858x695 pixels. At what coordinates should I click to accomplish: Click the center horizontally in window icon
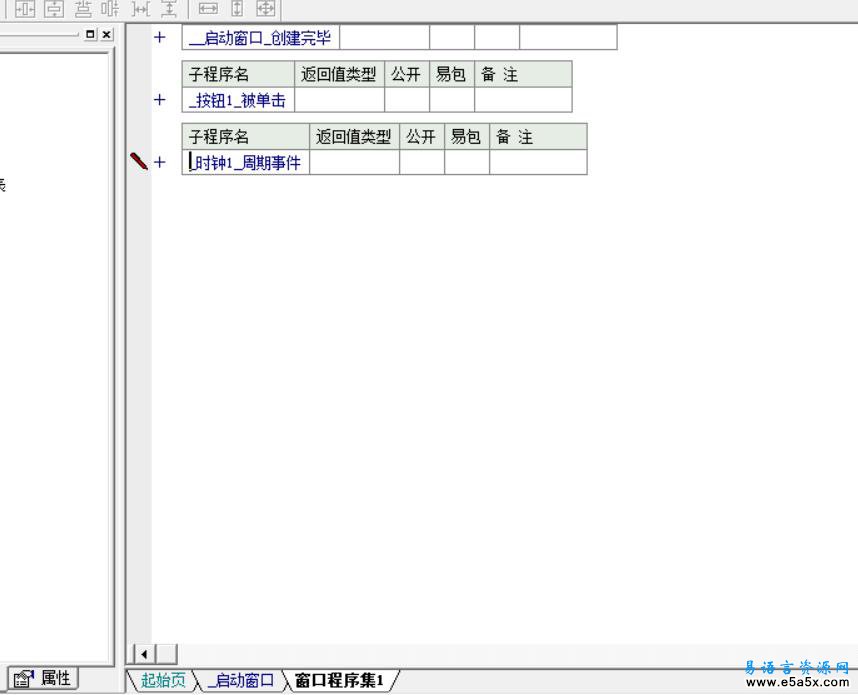pyautogui.click(x=25, y=8)
